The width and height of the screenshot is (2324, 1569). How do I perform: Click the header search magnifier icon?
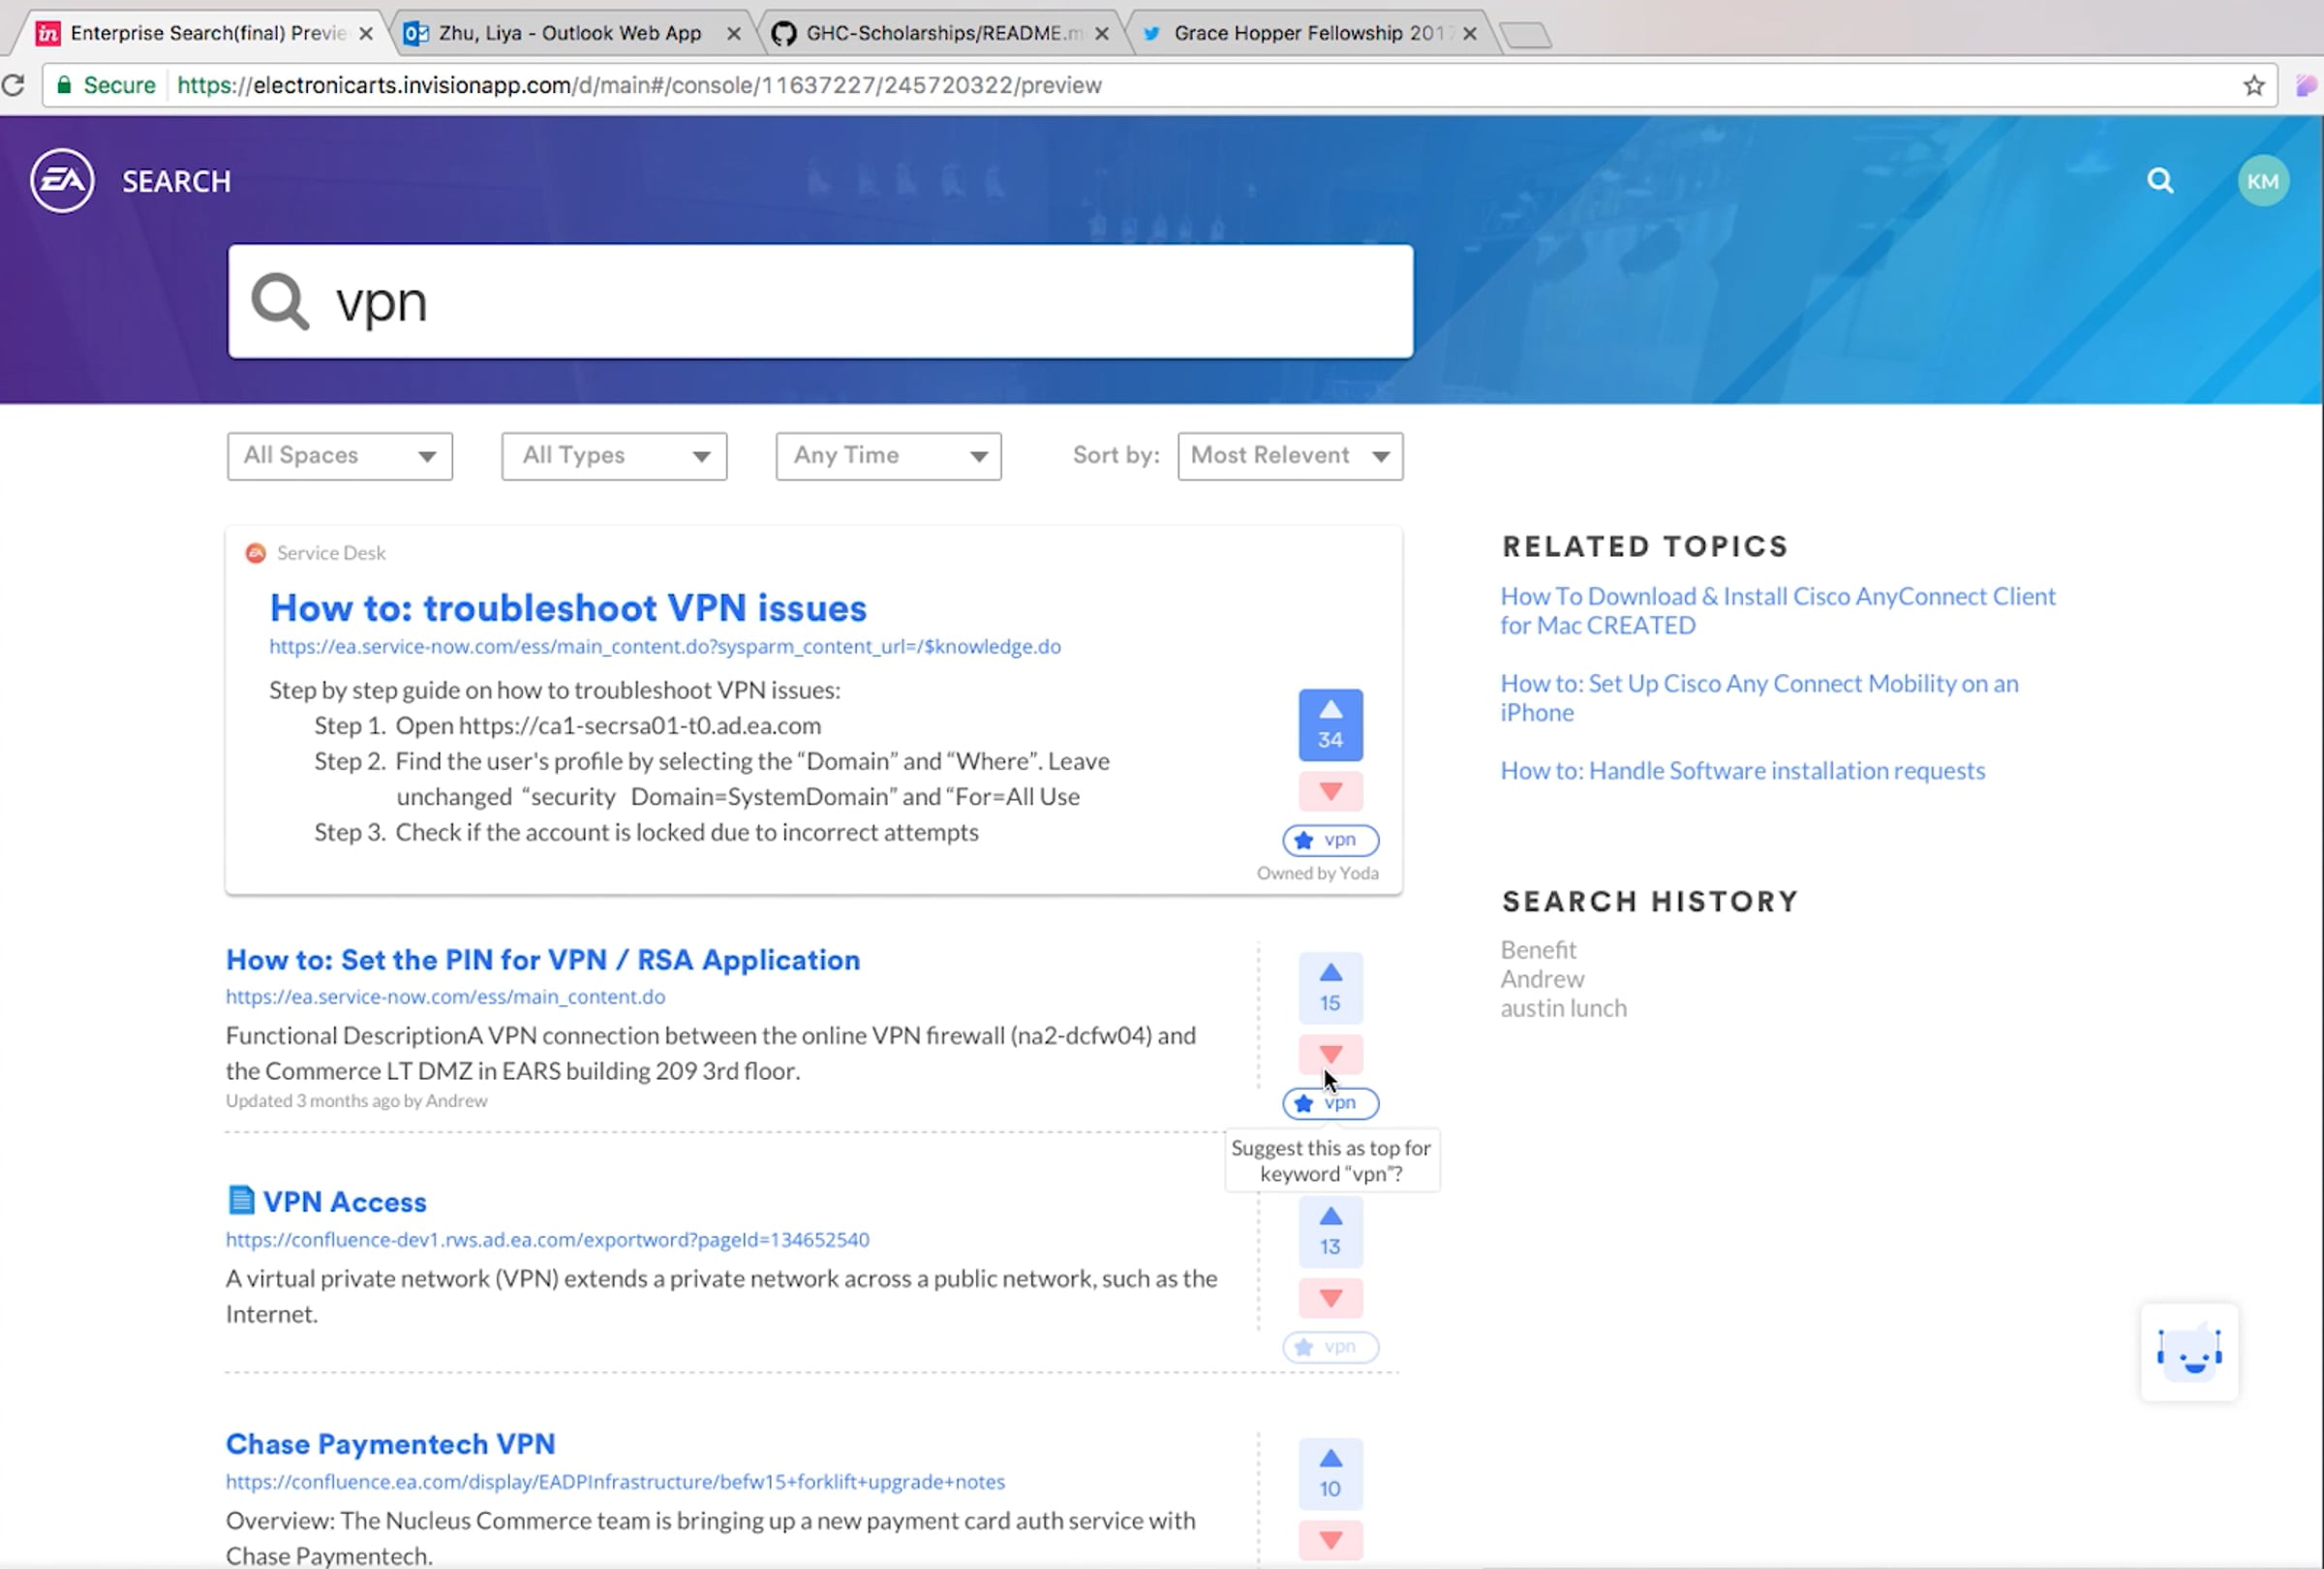(x=2160, y=181)
